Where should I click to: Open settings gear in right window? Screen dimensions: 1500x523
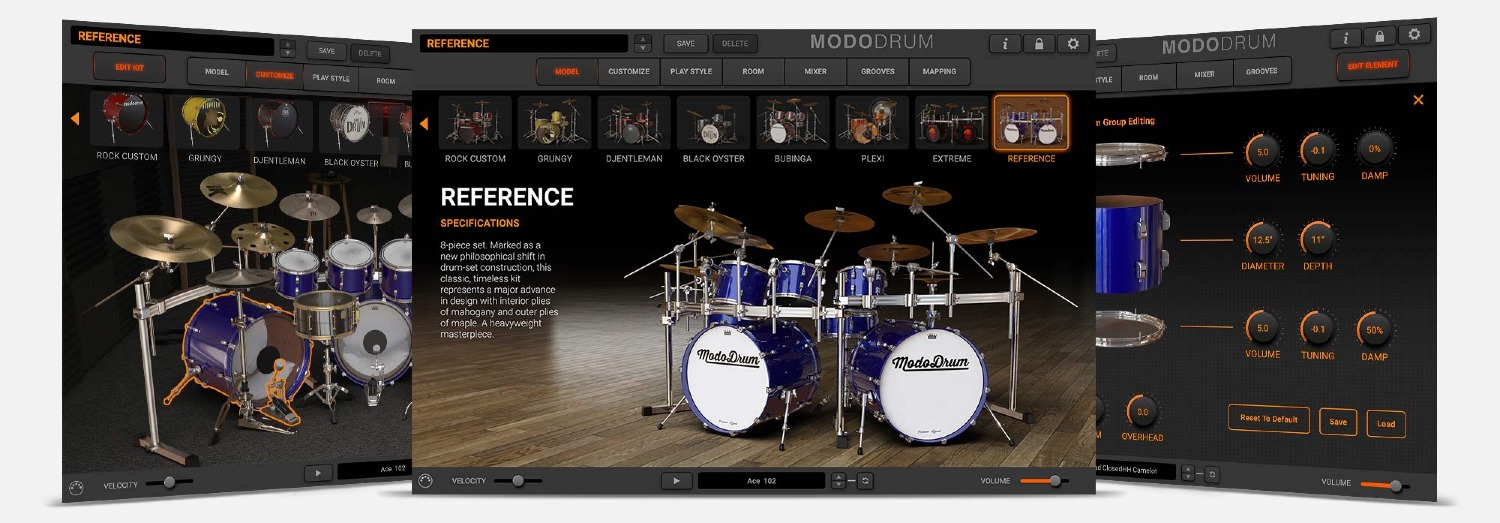(1414, 34)
